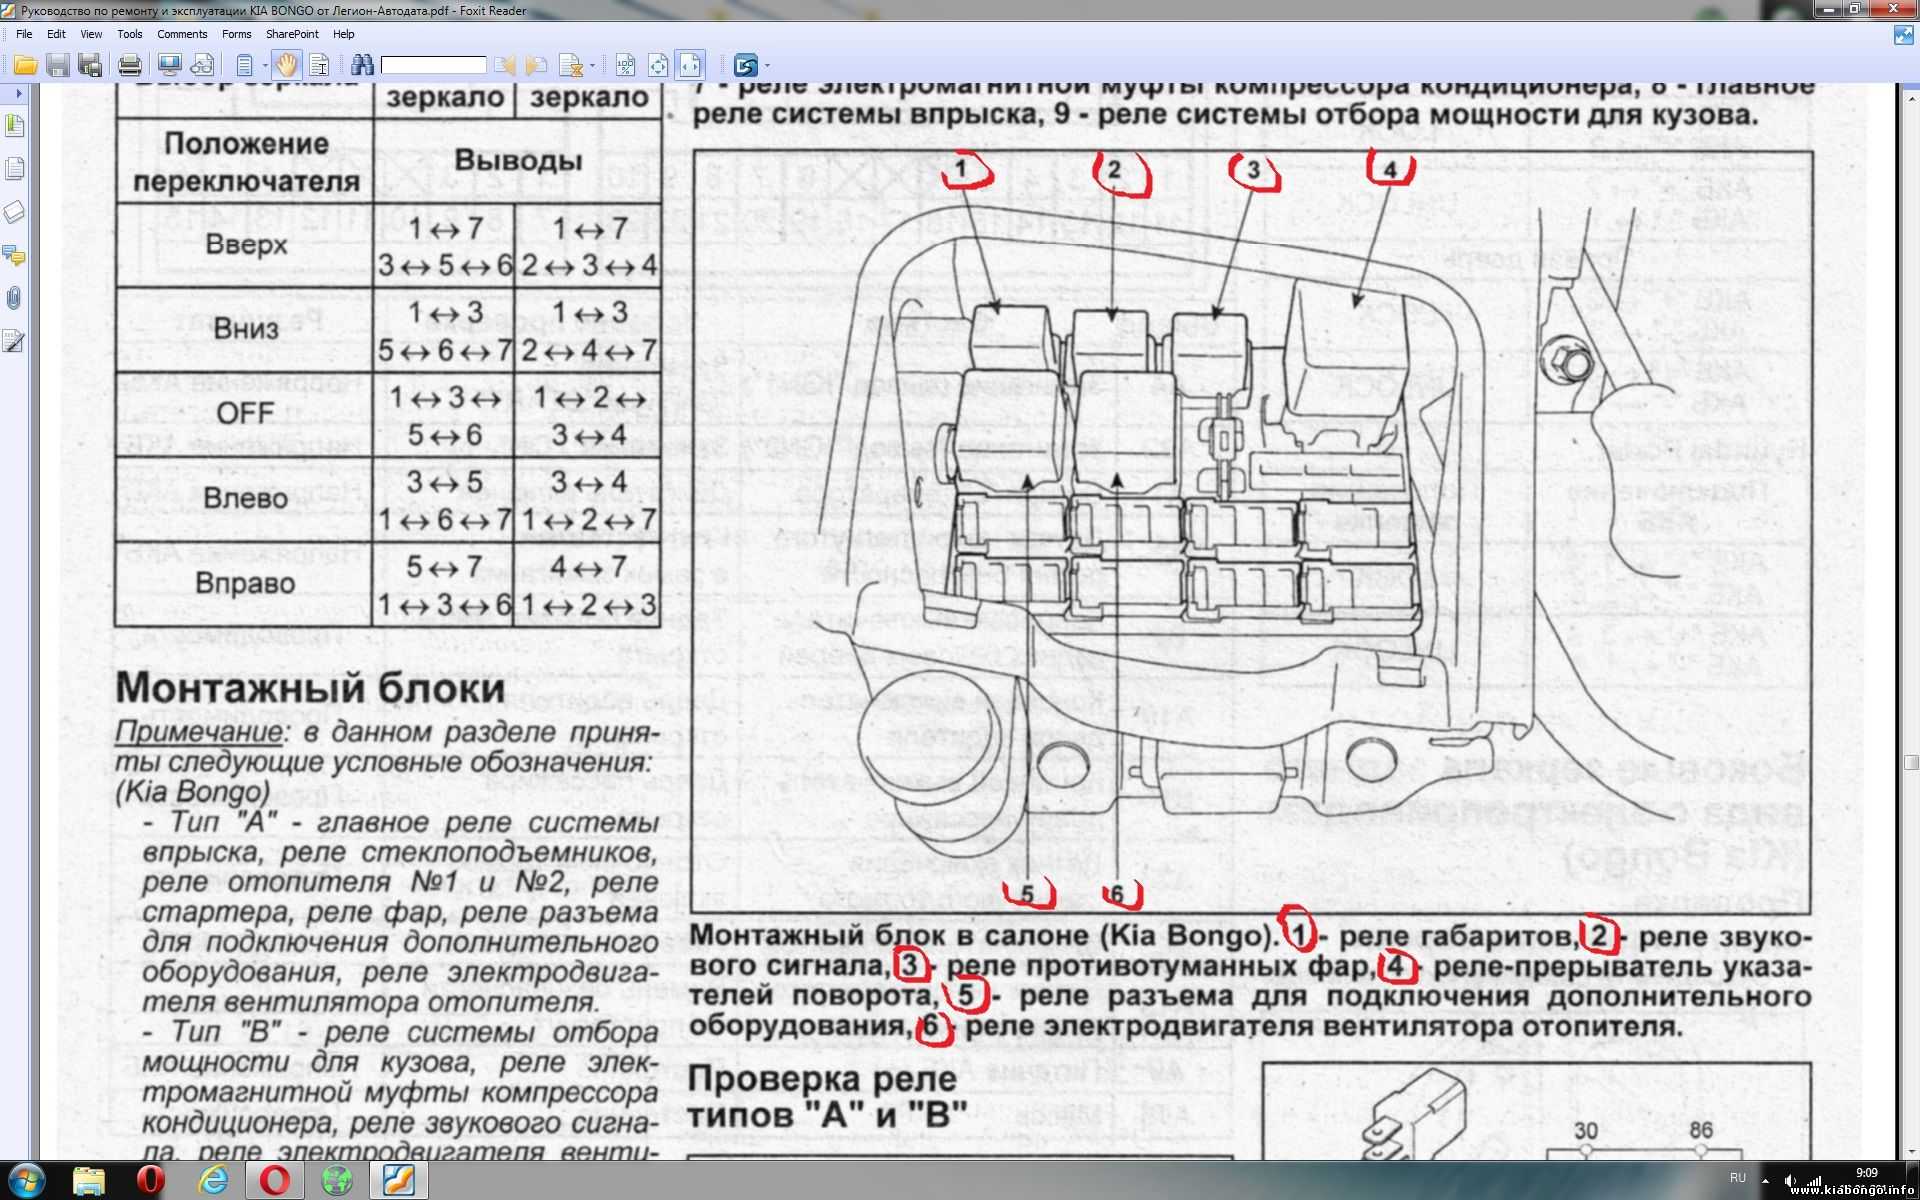This screenshot has width=1920, height=1200.
Task: Show hidden tray icons arrow
Action: 1766,1182
